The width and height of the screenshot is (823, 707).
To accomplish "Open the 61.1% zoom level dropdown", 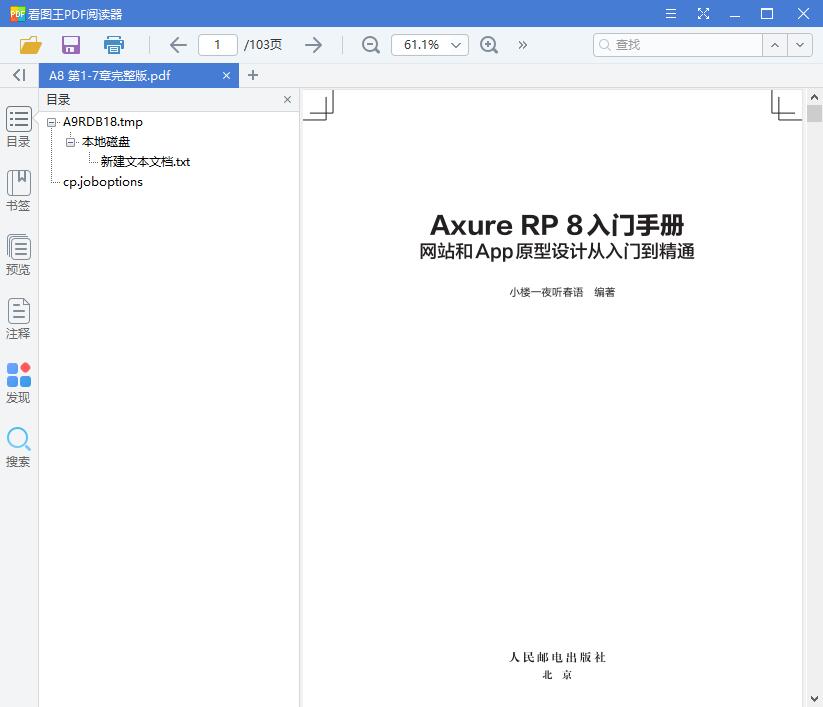I will pos(429,45).
